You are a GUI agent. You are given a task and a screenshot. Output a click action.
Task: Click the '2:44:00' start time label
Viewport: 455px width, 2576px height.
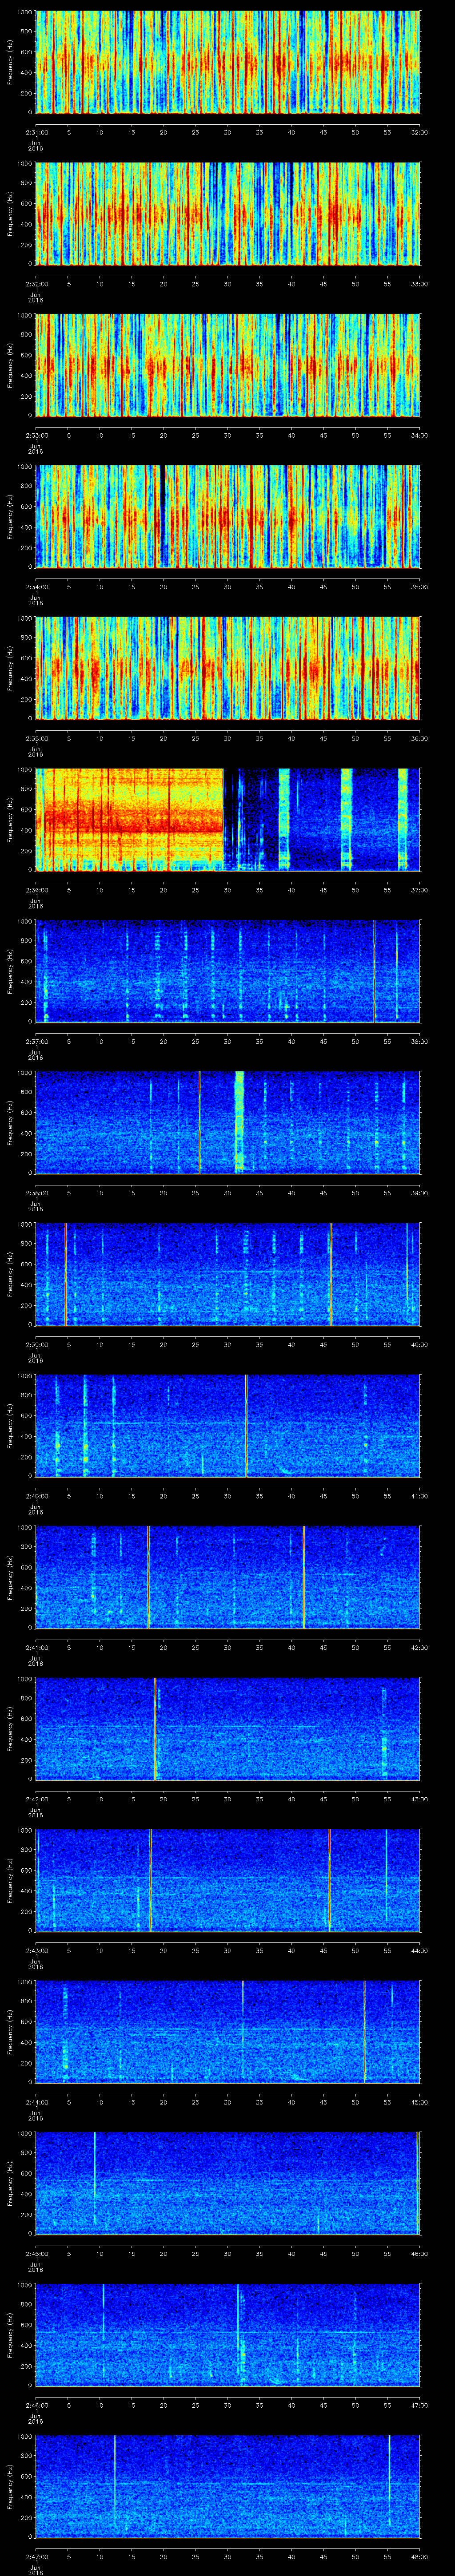click(36, 2101)
